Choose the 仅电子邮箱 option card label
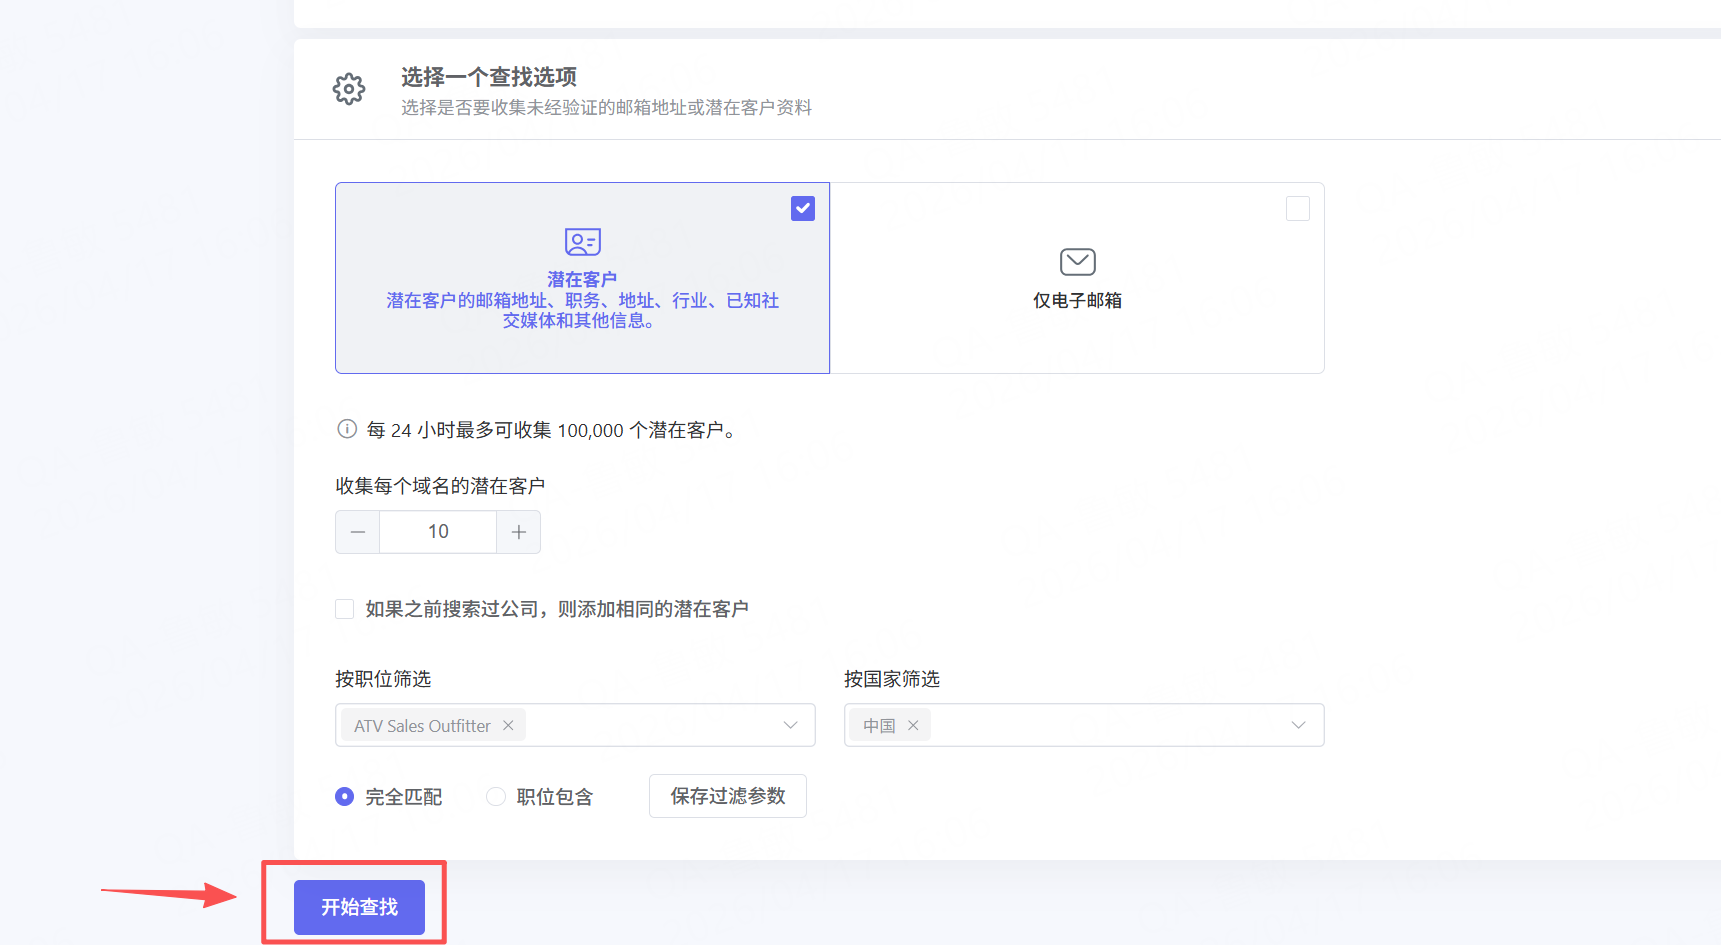Screen dimensions: 1721x945 click(1077, 300)
